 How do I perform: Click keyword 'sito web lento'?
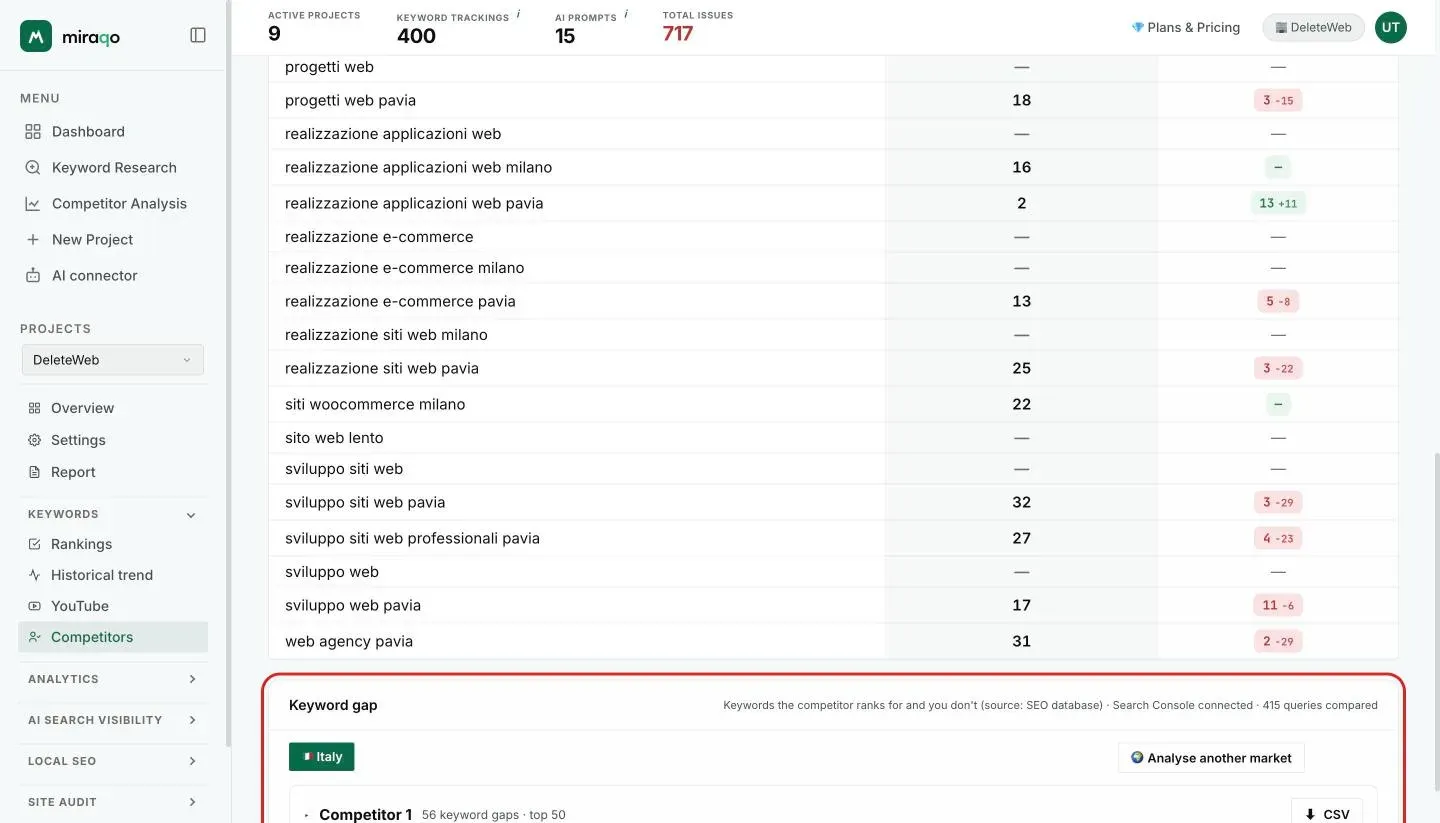(334, 438)
